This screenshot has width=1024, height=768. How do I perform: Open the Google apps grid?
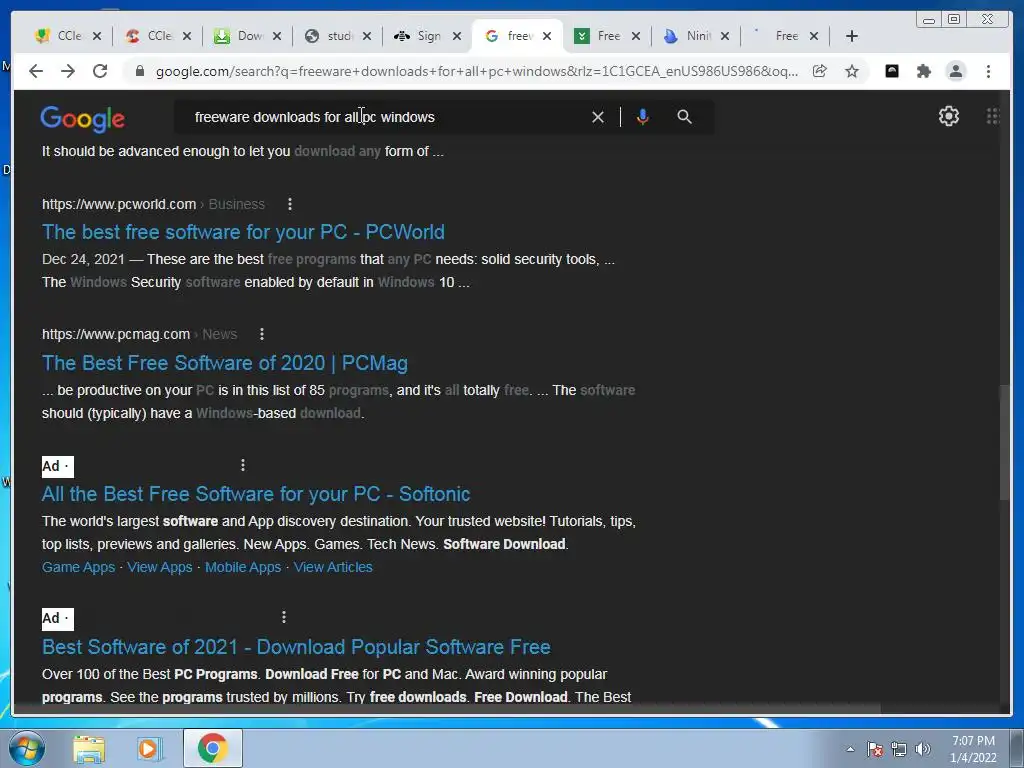pyautogui.click(x=993, y=116)
